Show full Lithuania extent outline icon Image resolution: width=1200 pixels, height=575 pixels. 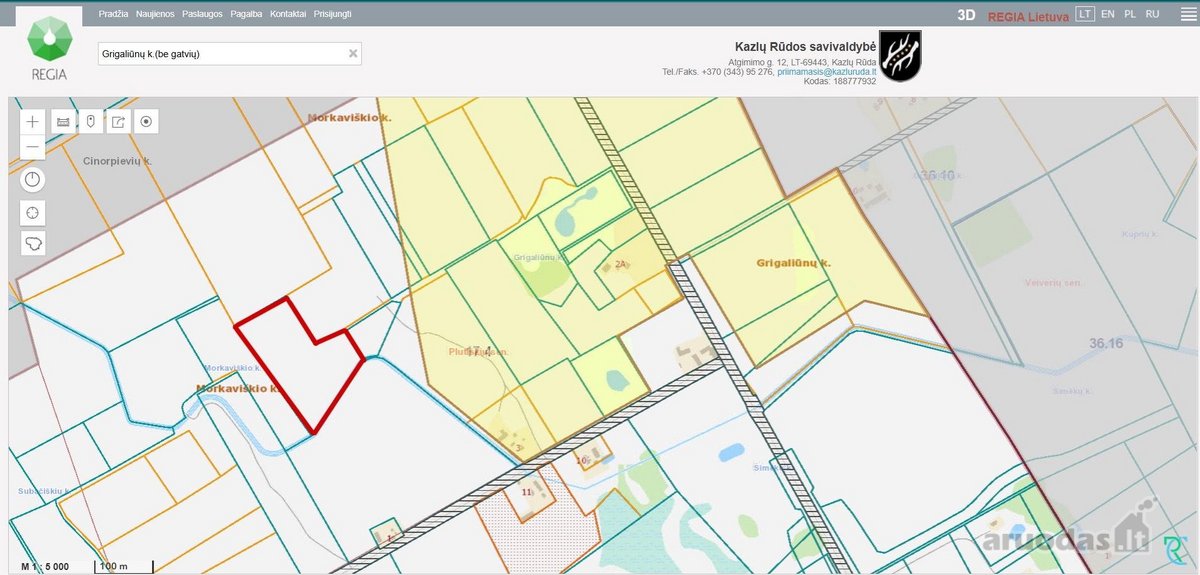click(33, 243)
